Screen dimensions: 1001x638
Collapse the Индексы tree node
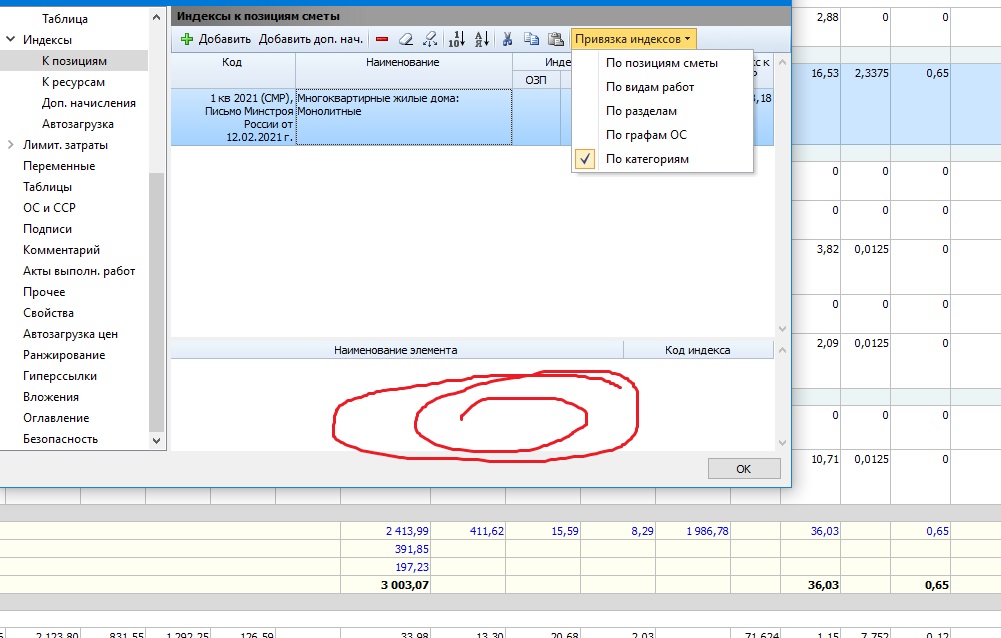point(11,40)
